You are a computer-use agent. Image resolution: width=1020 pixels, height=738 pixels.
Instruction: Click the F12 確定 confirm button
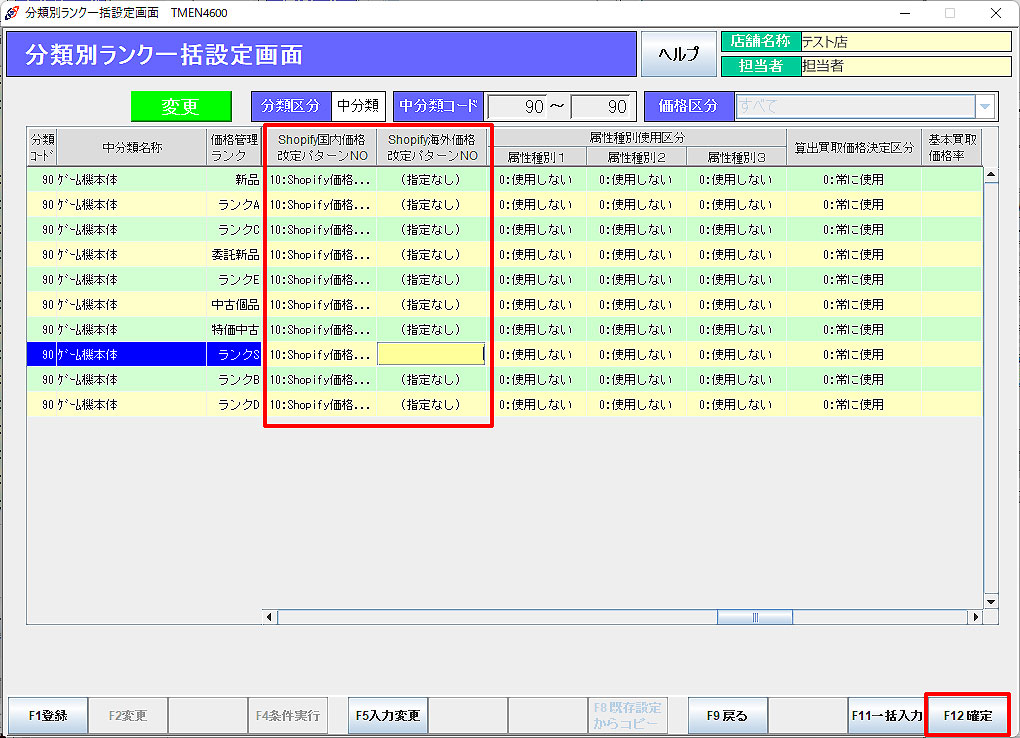pos(967,715)
